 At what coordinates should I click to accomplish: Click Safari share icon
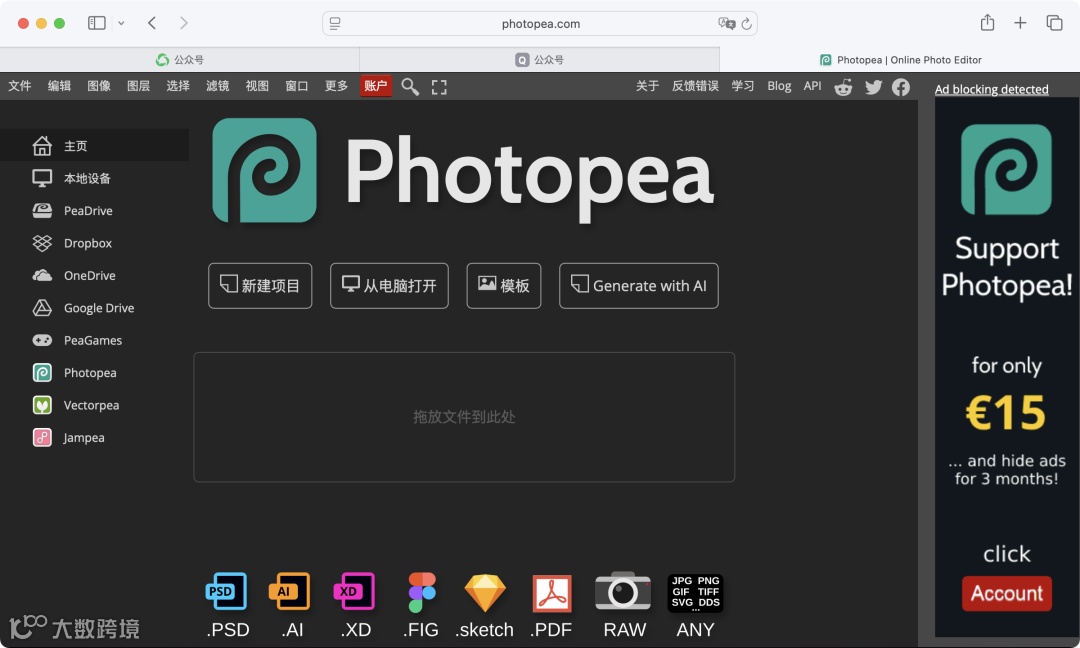[987, 23]
